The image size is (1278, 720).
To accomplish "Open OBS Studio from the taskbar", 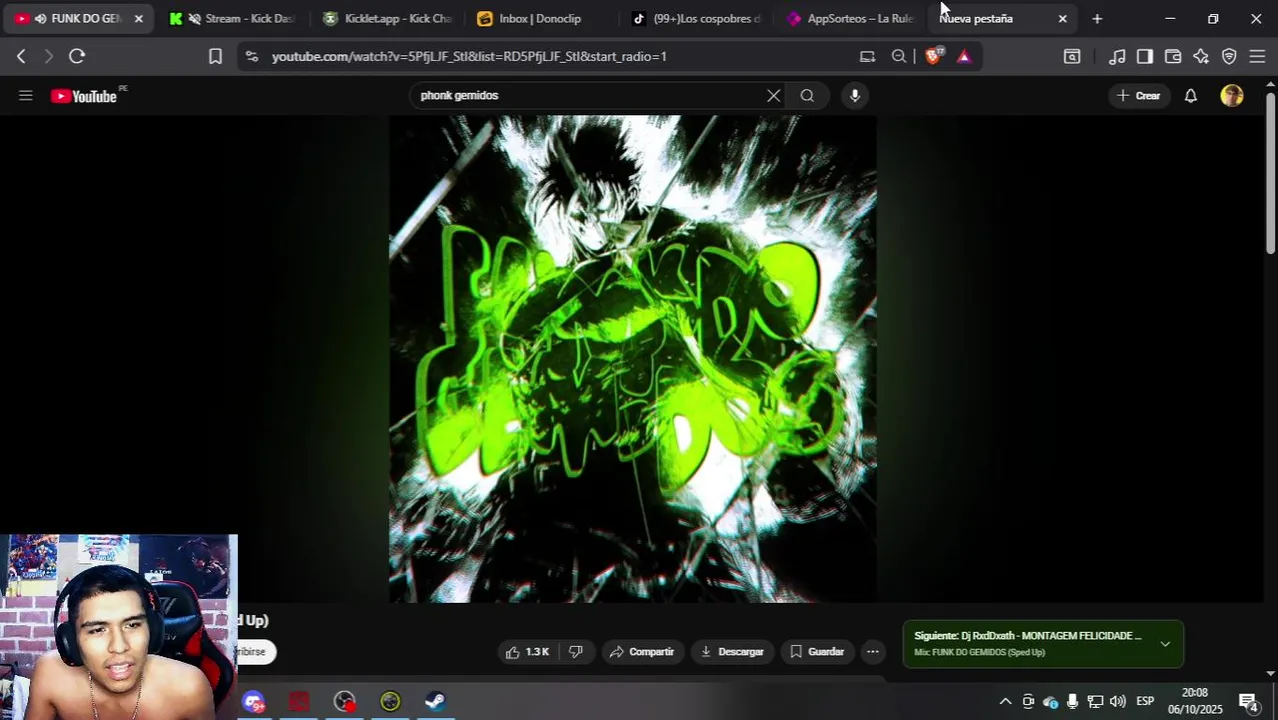I will point(345,702).
